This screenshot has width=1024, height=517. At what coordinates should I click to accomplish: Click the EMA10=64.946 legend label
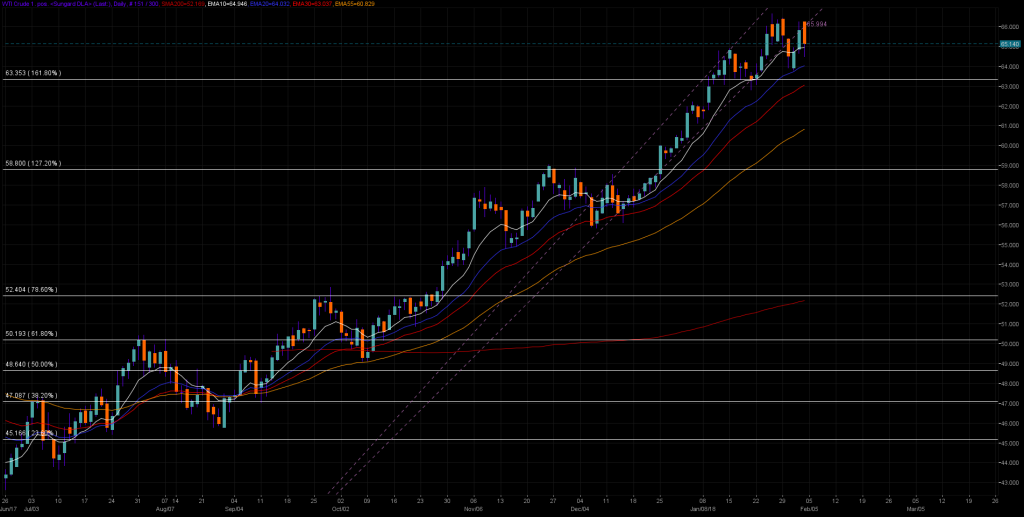(227, 4)
